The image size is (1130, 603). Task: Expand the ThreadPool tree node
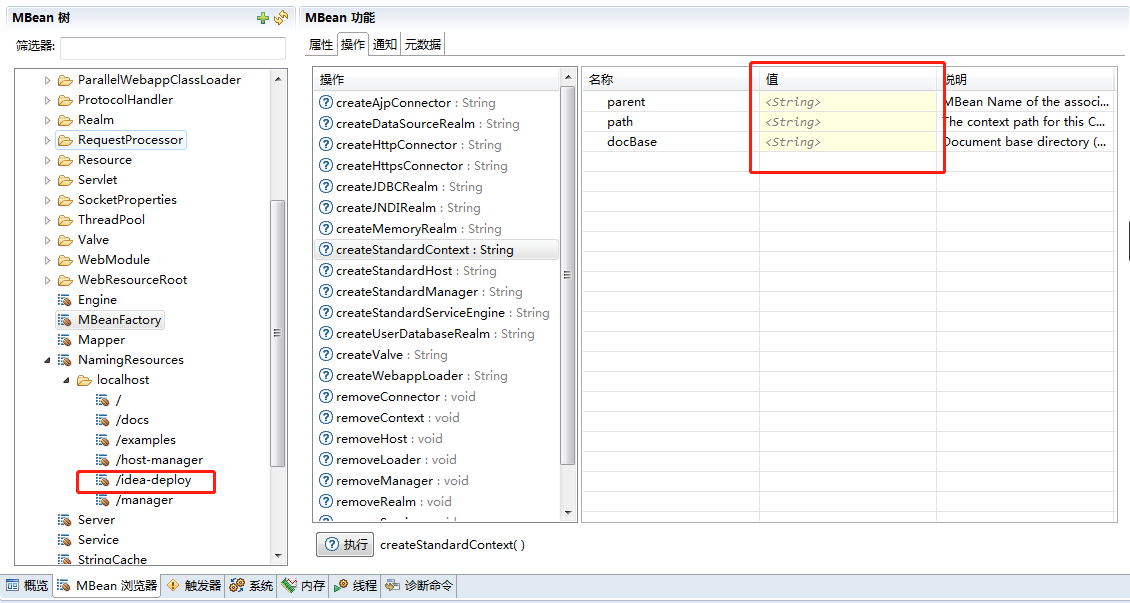(x=47, y=220)
